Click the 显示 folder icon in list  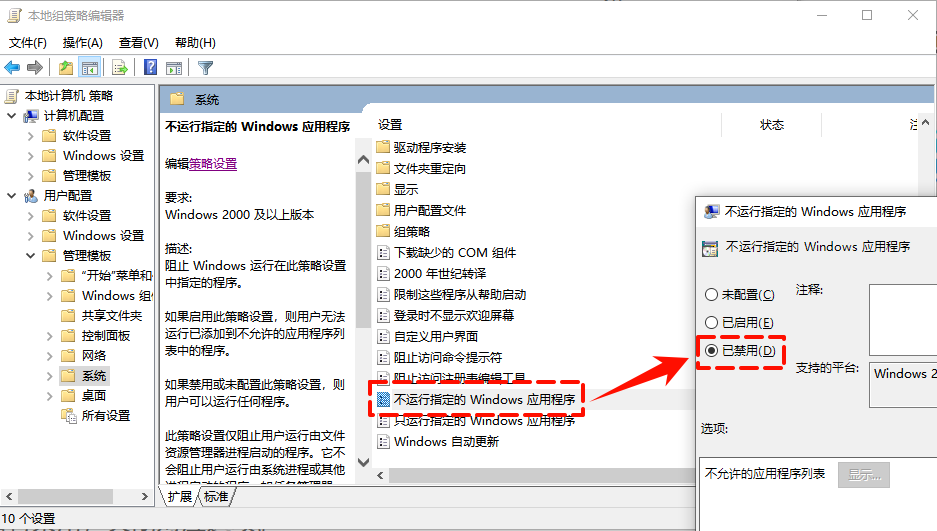tap(383, 189)
